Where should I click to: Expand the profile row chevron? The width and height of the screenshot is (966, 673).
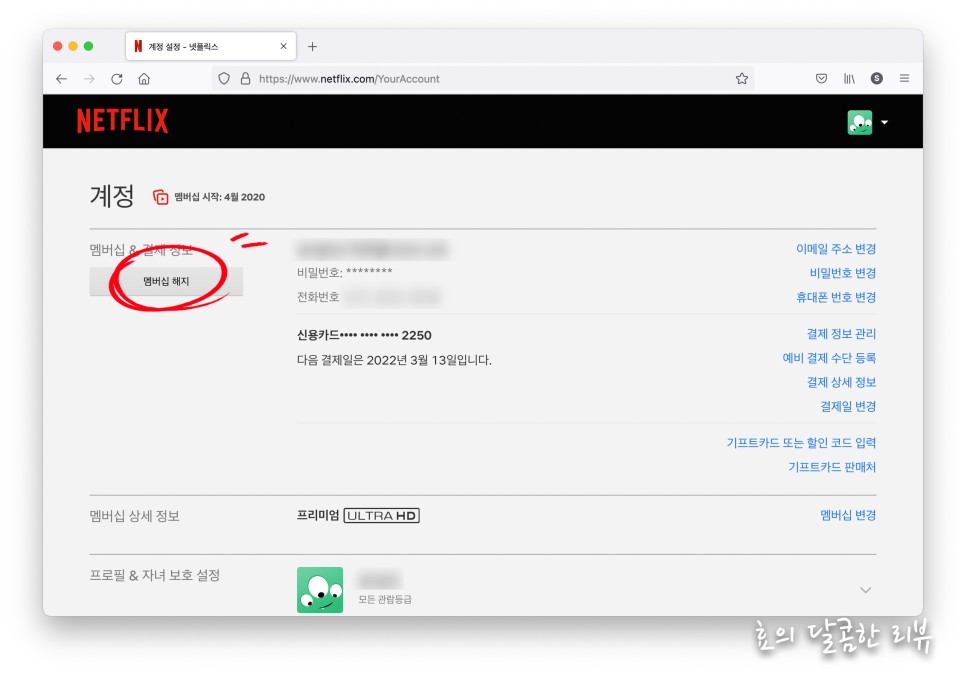pos(866,590)
